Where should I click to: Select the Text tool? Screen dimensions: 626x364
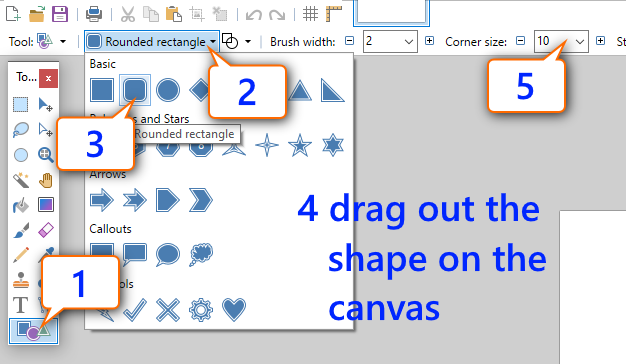pos(21,305)
